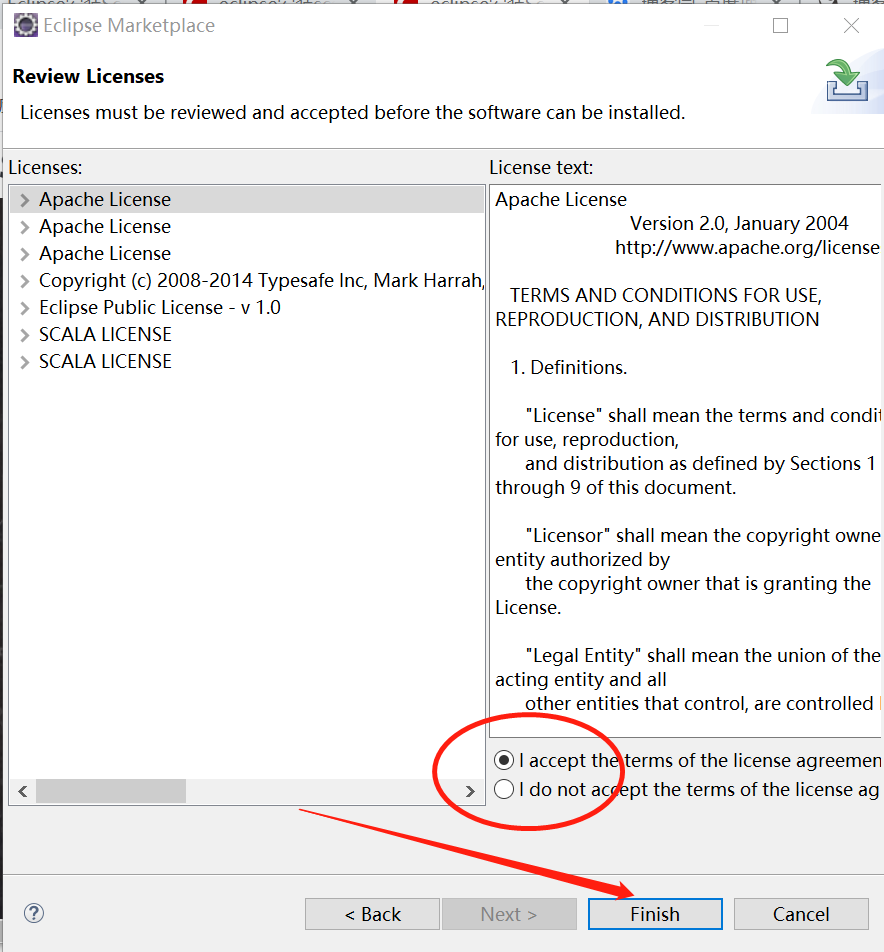Image resolution: width=884 pixels, height=952 pixels.
Task: Click the right arrow of the licenses scrollbar
Action: pos(470,791)
